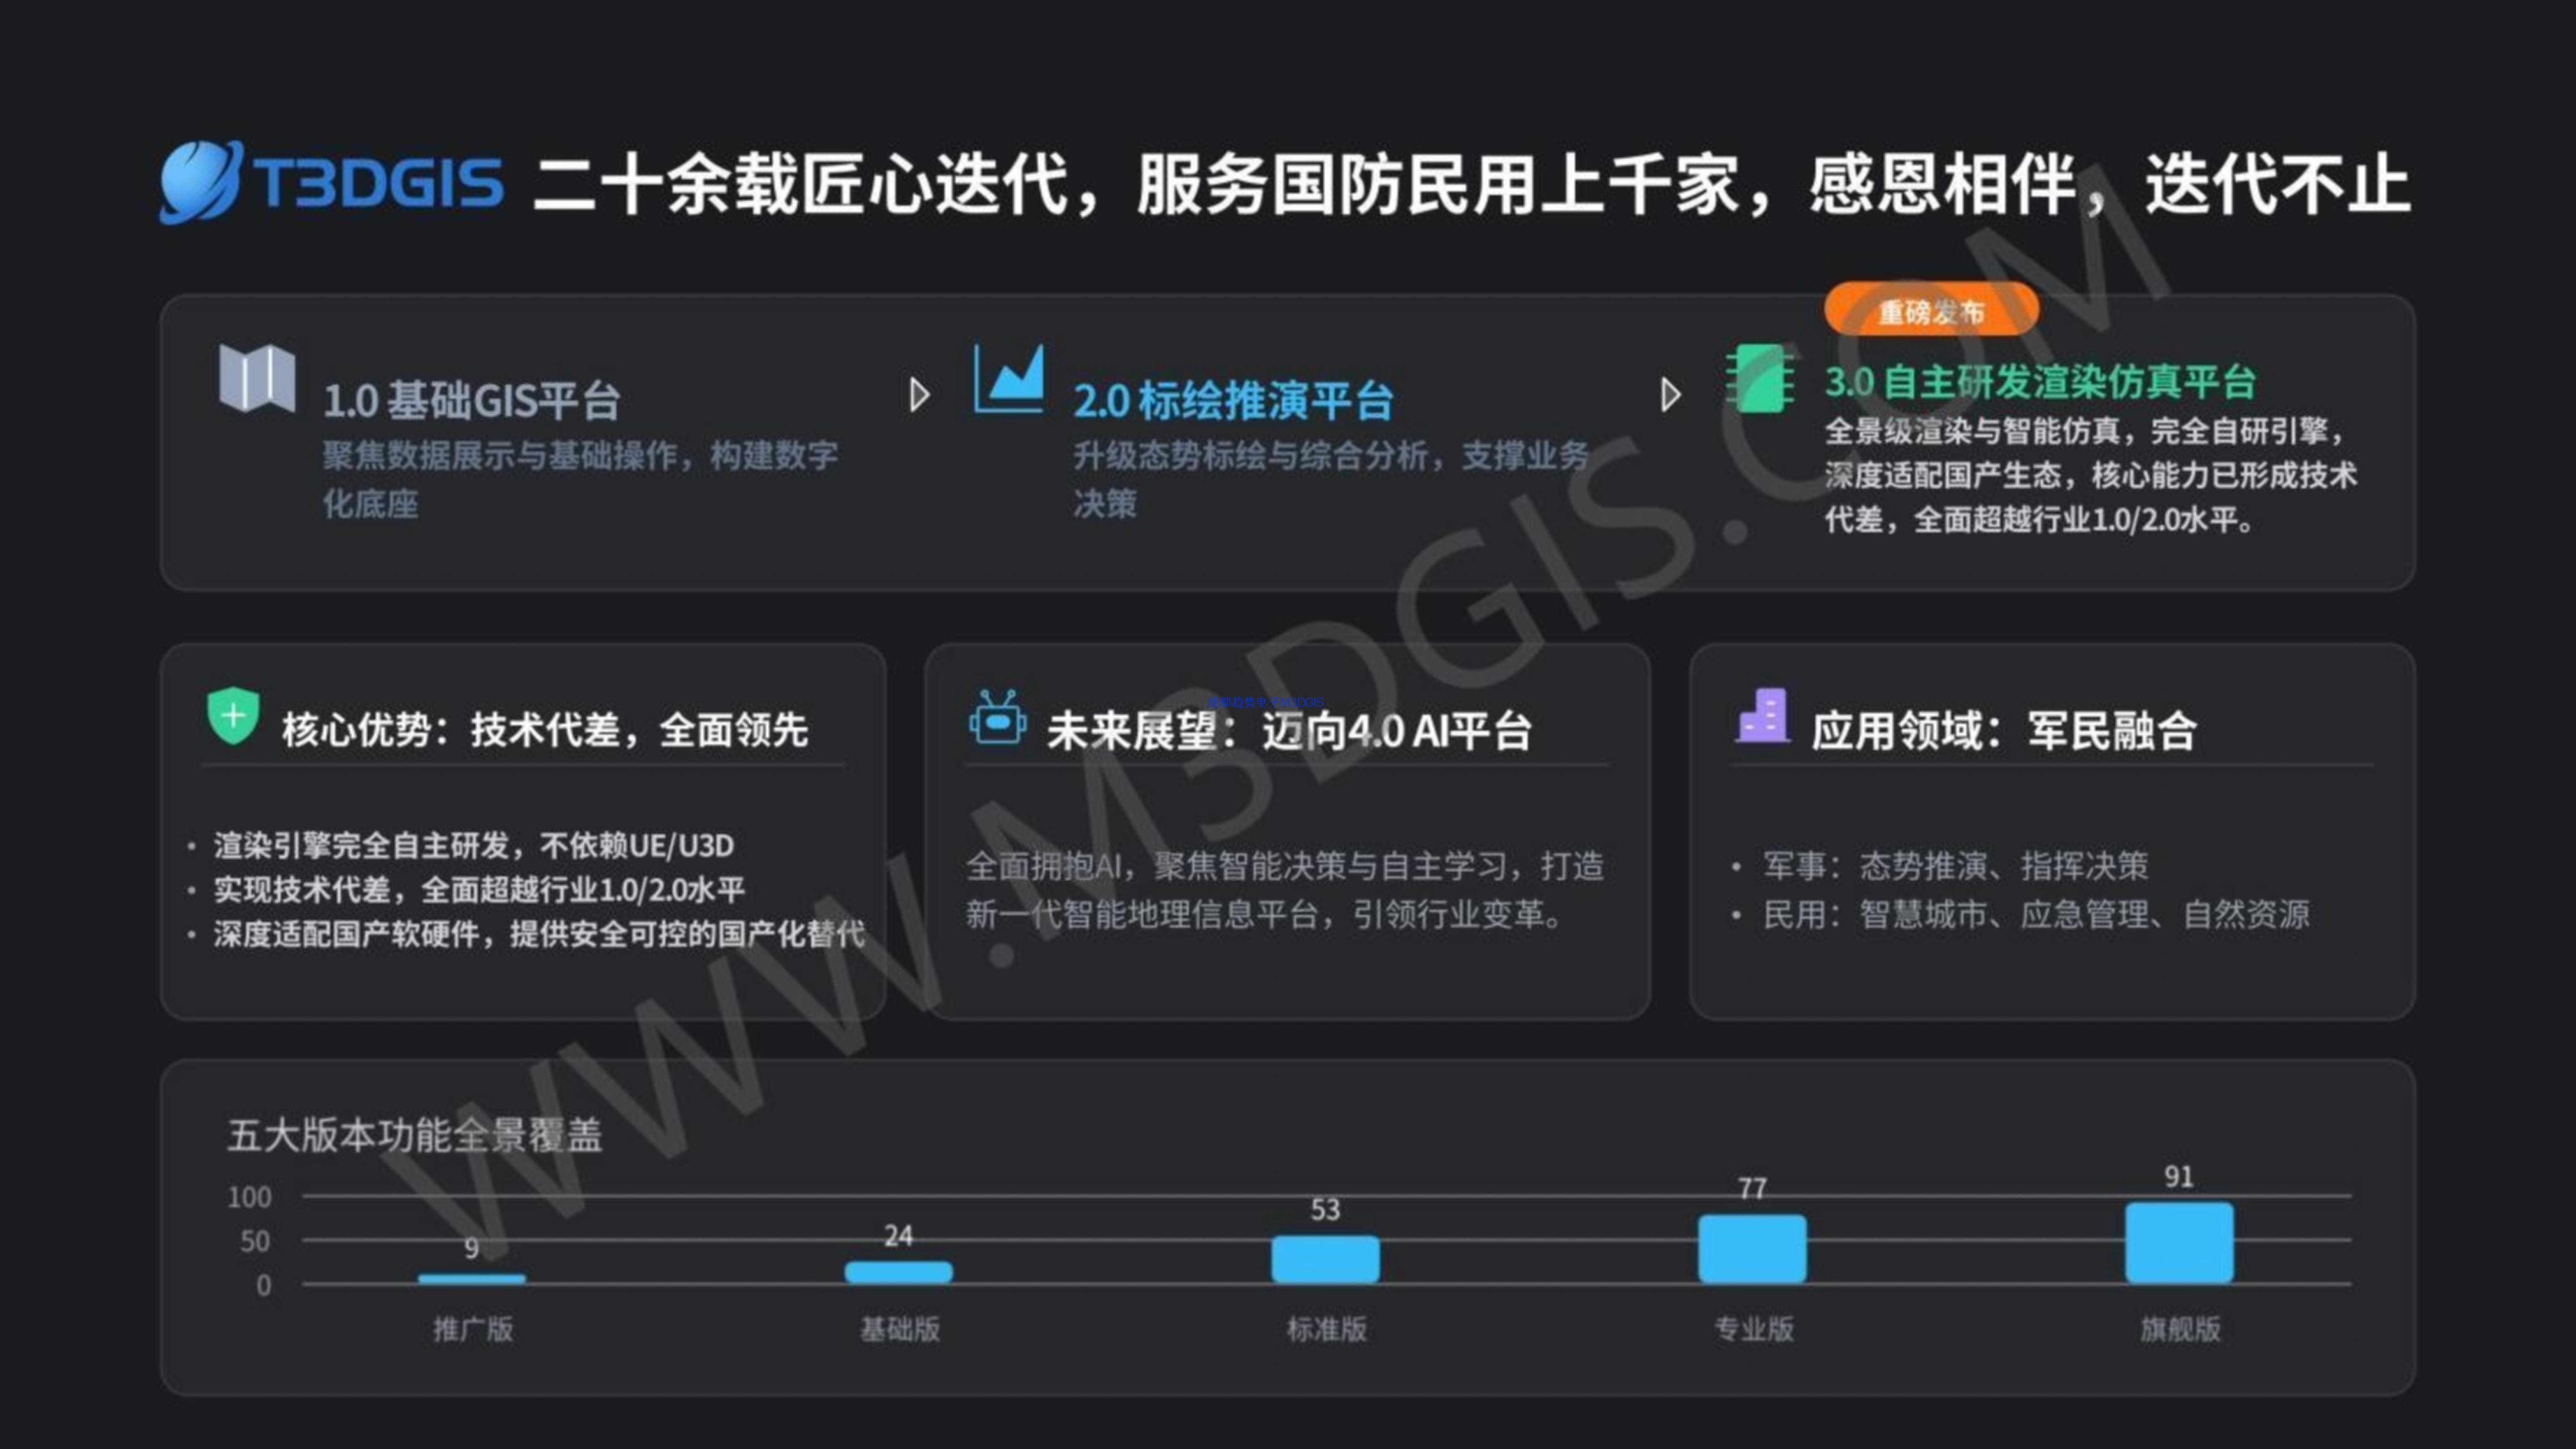Select the 旗舰版 bar in the chart
The height and width of the screenshot is (1449, 2576).
click(2179, 1243)
